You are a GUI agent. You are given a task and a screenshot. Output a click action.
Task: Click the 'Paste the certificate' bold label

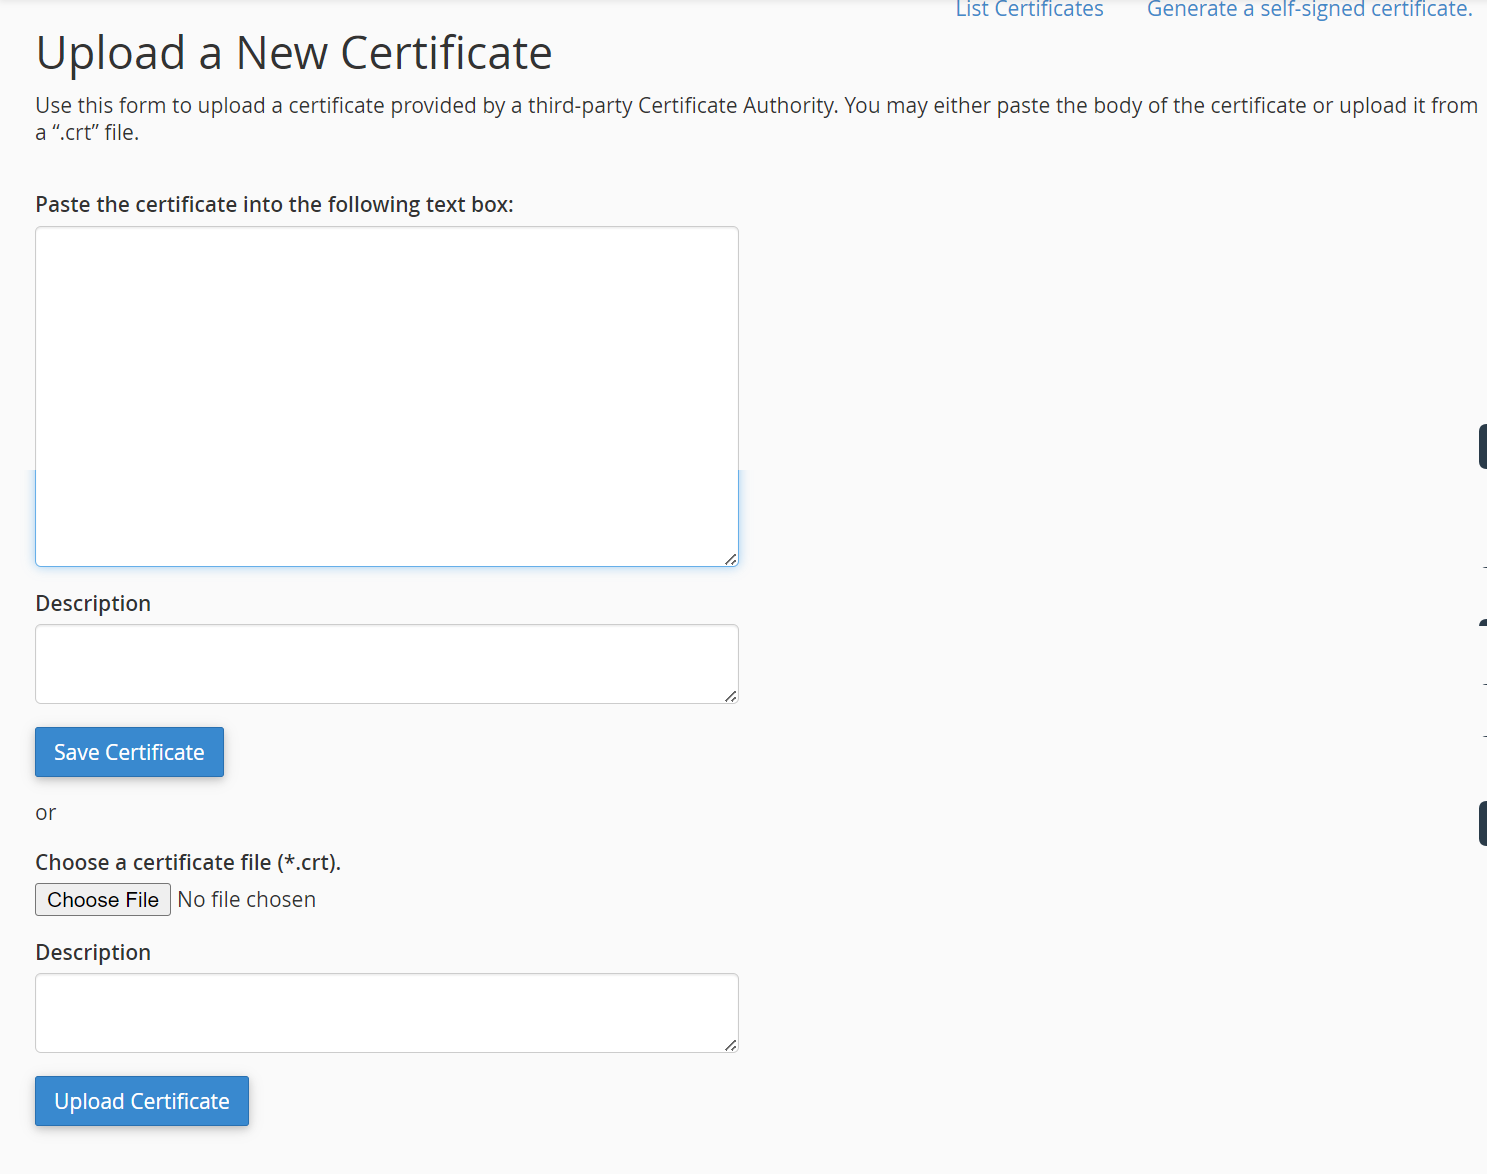[274, 204]
